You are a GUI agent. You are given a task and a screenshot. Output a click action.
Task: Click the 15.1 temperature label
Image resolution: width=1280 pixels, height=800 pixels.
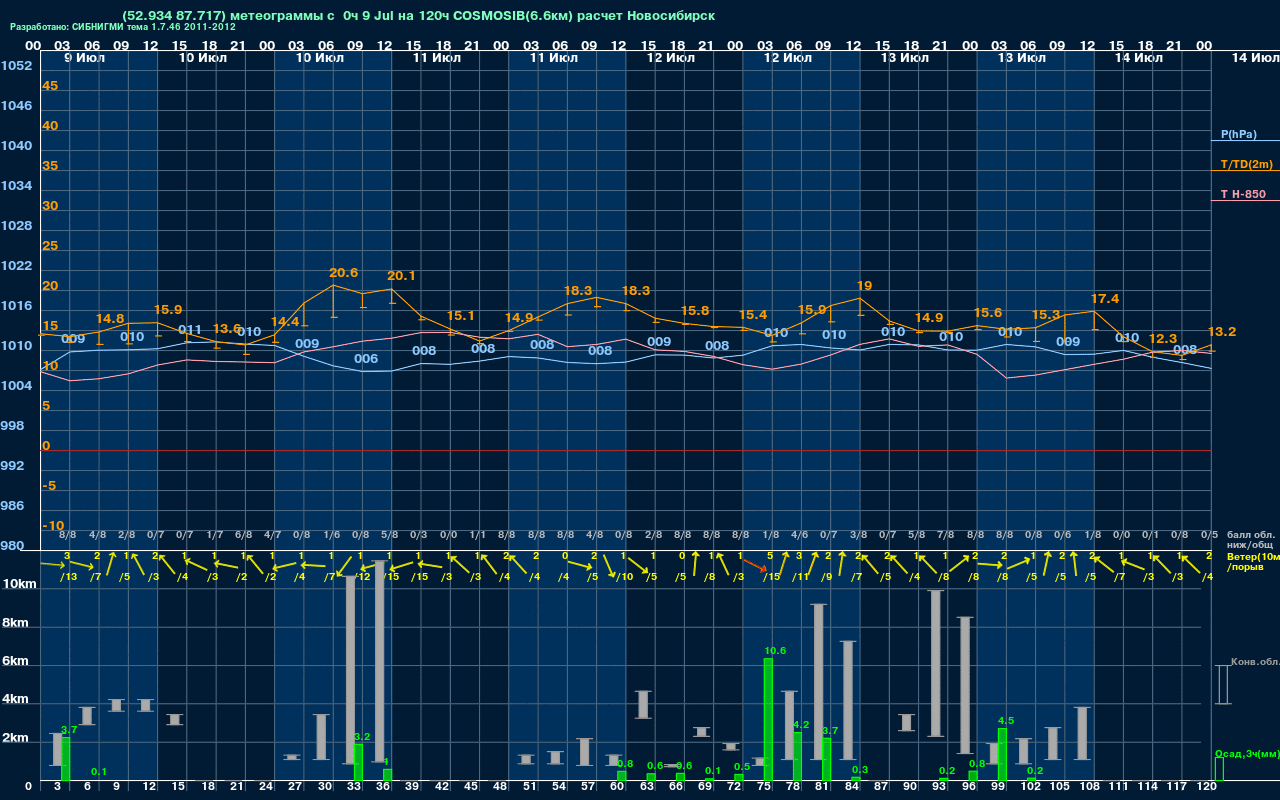coord(460,315)
